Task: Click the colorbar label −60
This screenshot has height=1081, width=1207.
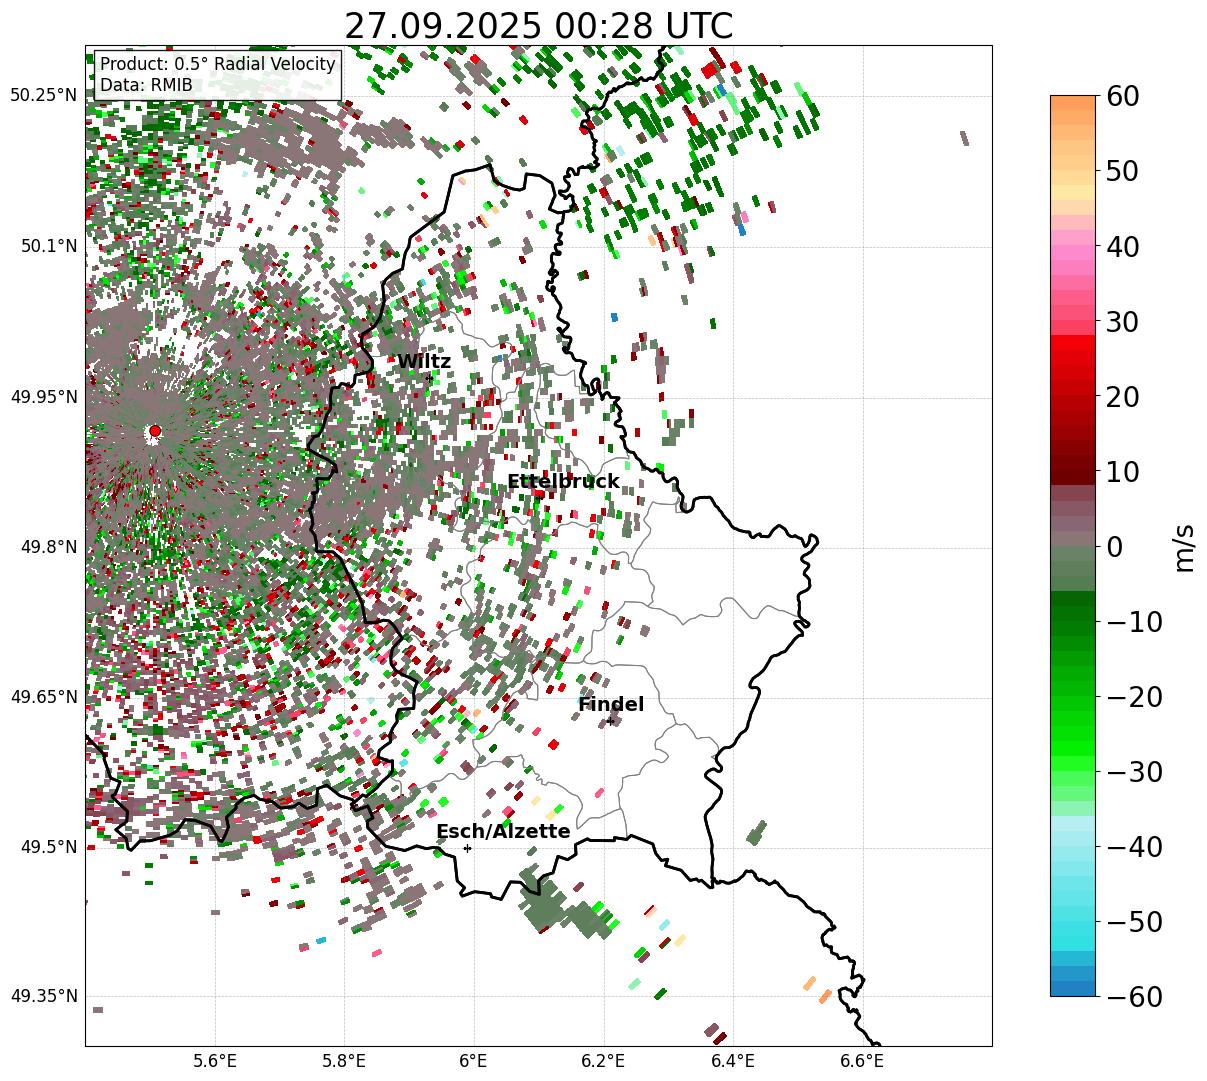Action: 1134,996
